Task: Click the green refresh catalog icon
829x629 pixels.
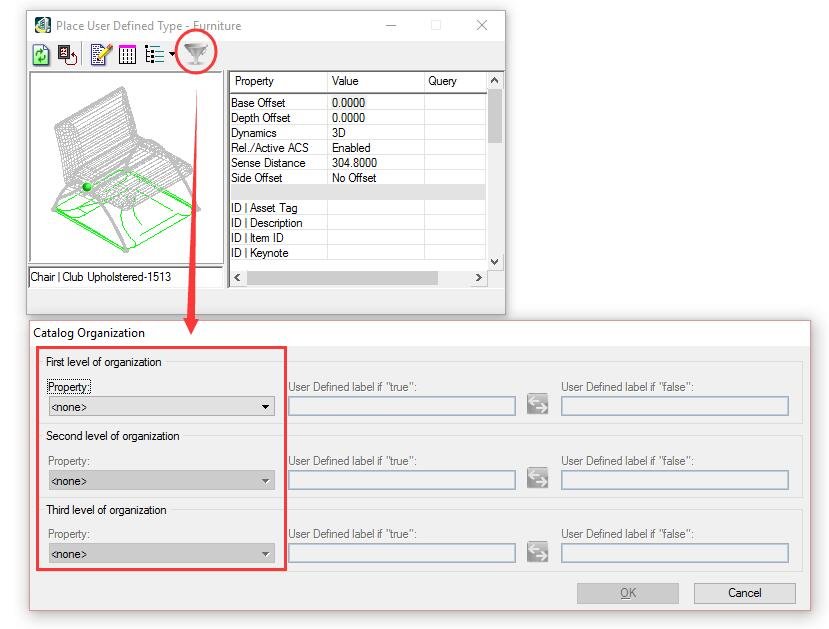Action: pos(41,54)
